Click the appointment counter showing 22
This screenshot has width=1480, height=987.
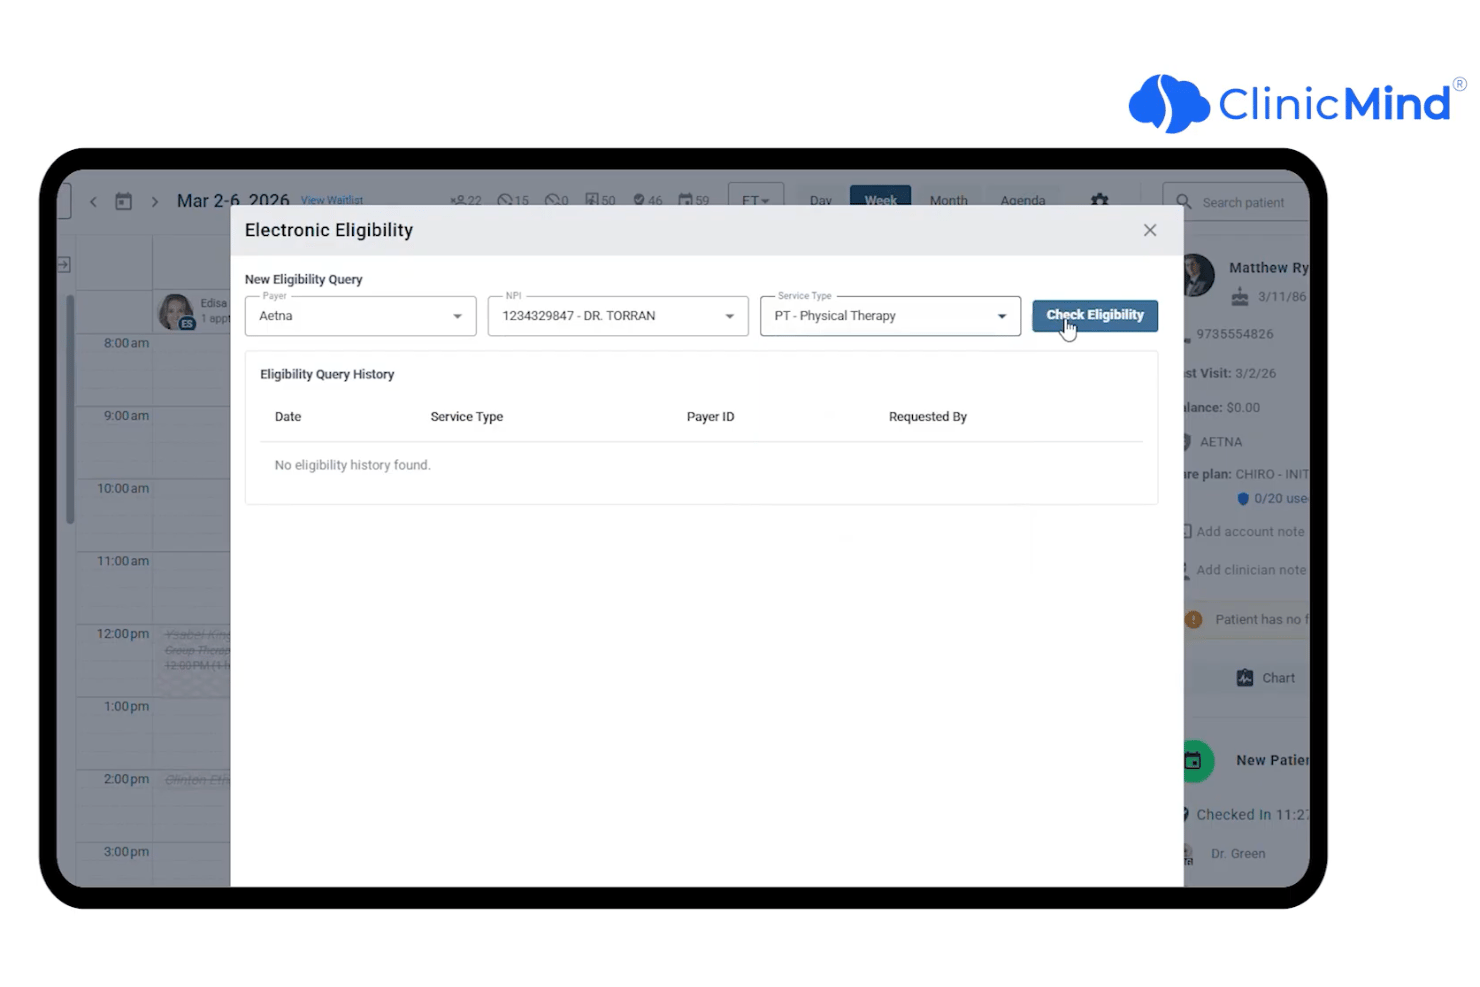[466, 200]
